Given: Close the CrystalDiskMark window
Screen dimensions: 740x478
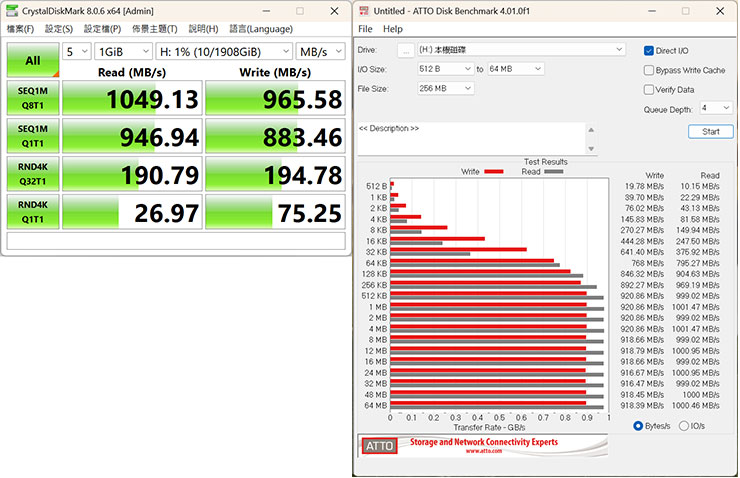Looking at the screenshot, I should tap(334, 11).
